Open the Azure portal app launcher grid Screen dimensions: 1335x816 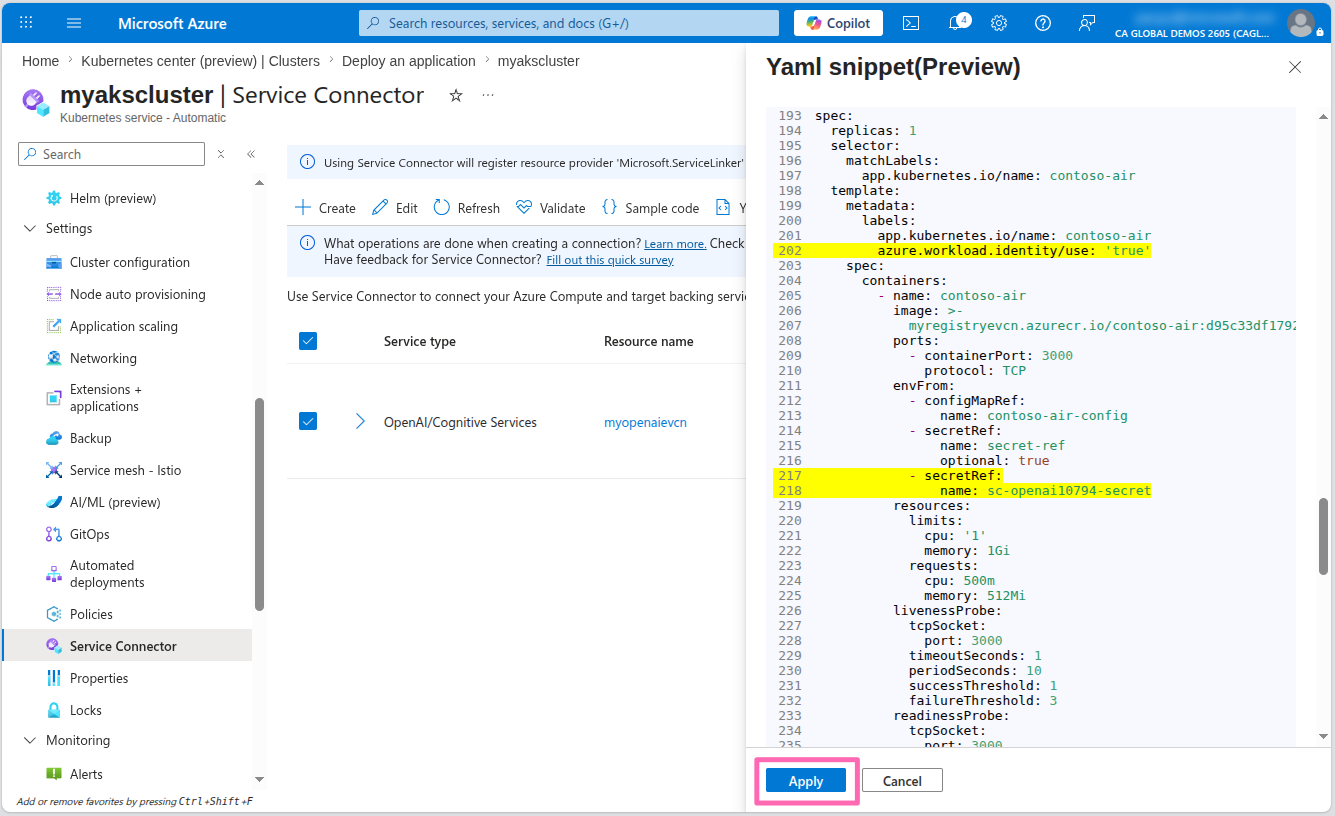click(26, 23)
